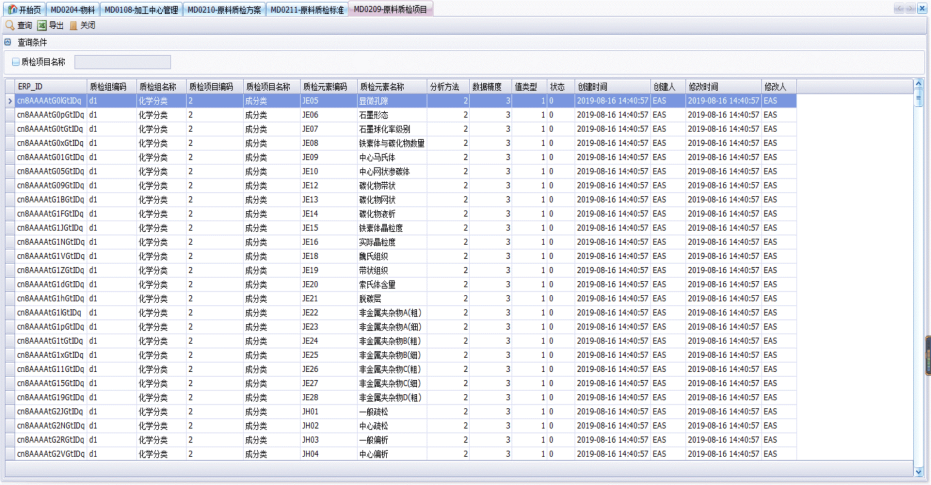This screenshot has height=485, width=931.
Task: Select cell JE26 element code
Action: [x=329, y=369]
